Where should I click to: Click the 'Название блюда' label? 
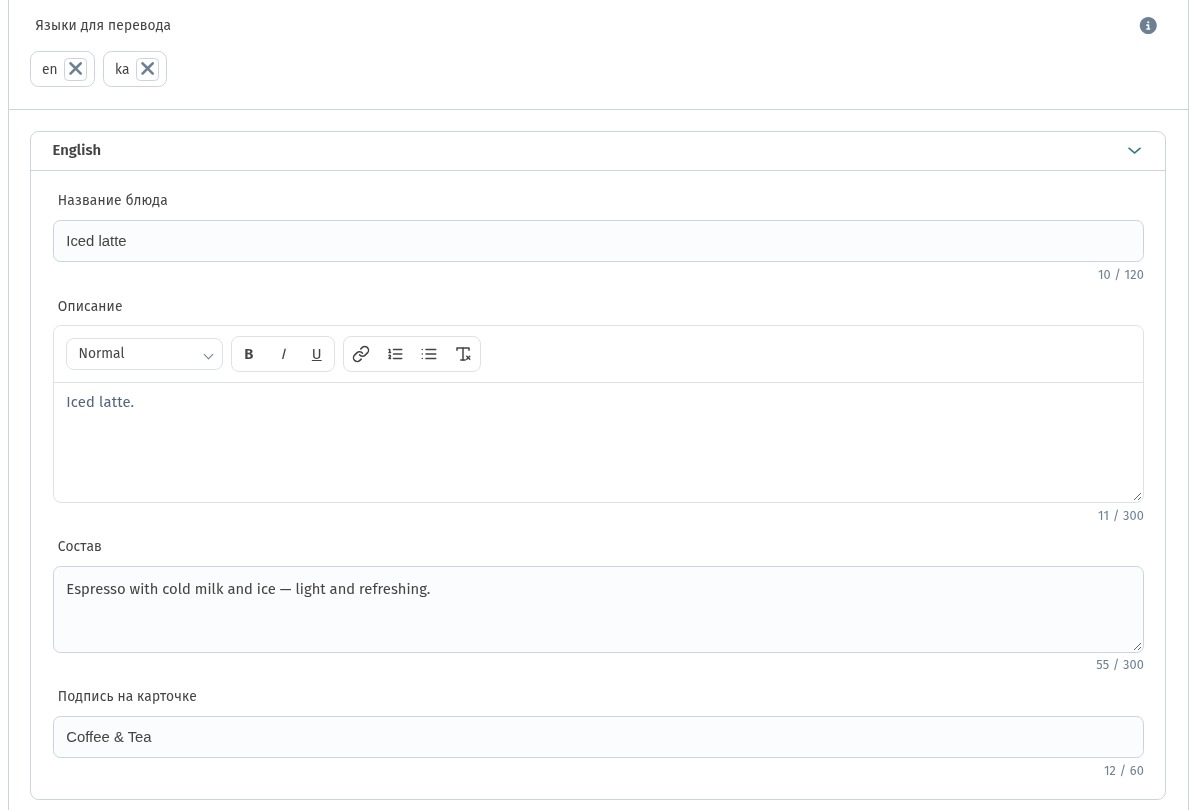(112, 200)
